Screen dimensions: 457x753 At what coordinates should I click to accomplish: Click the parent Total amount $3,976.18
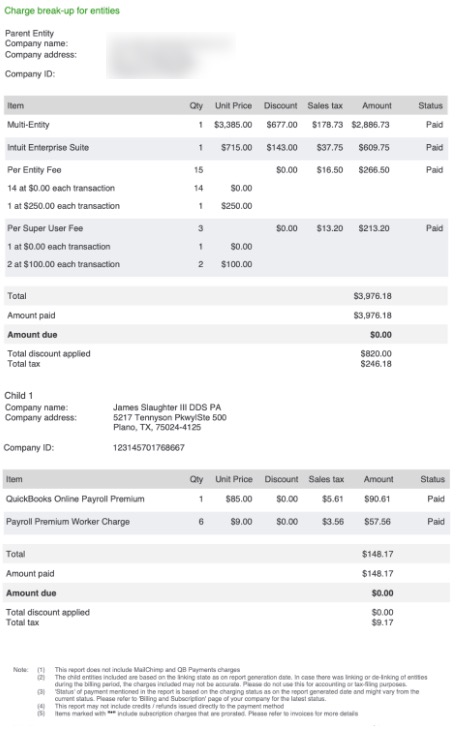click(373, 296)
